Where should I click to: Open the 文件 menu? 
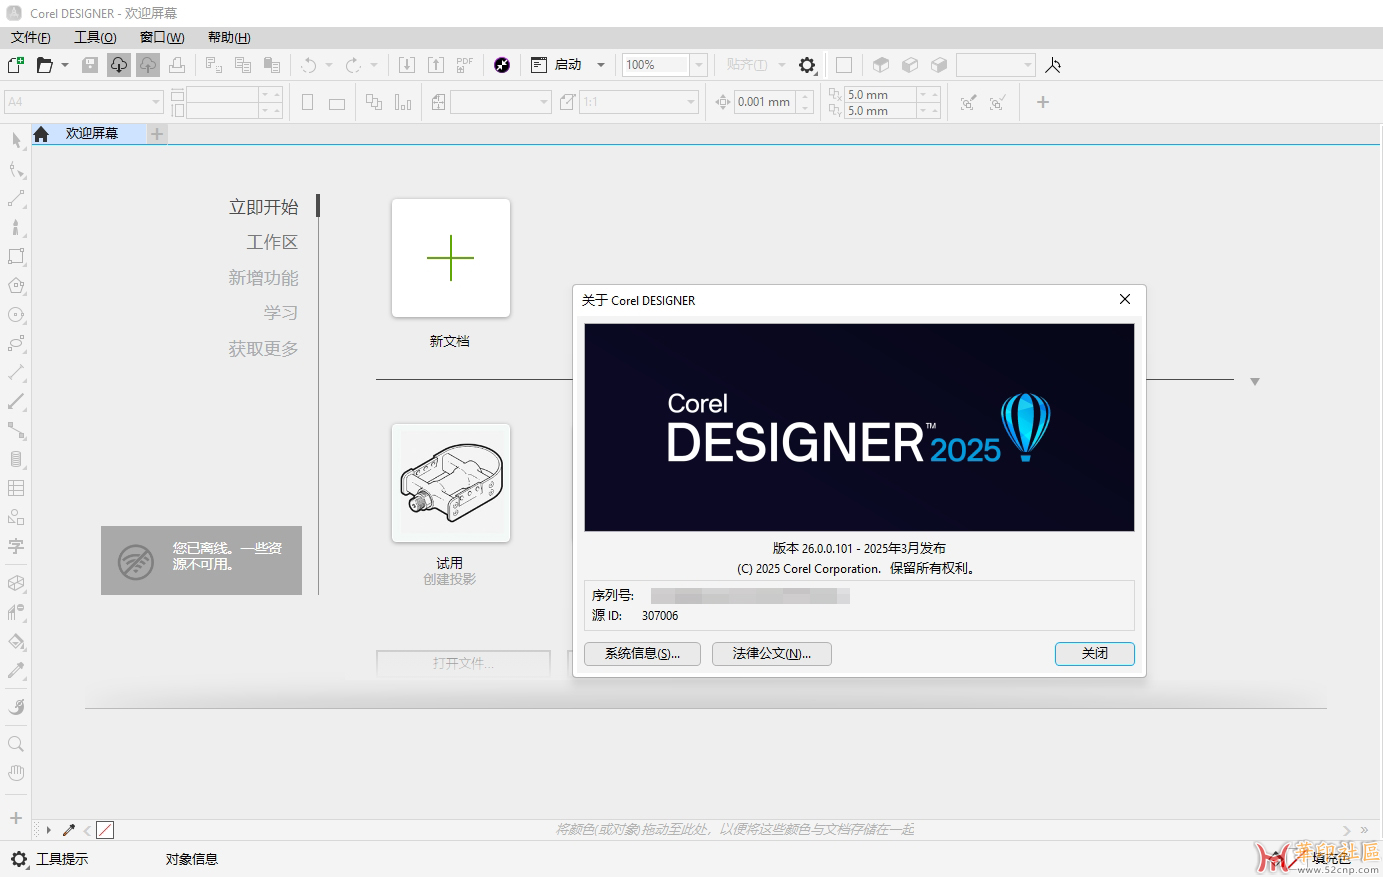click(30, 37)
